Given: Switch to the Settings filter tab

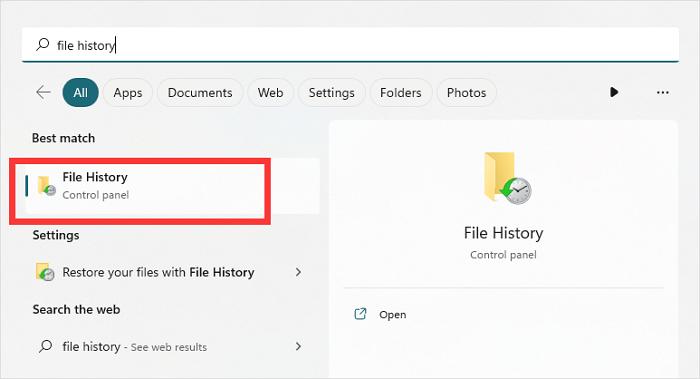Looking at the screenshot, I should tap(331, 92).
